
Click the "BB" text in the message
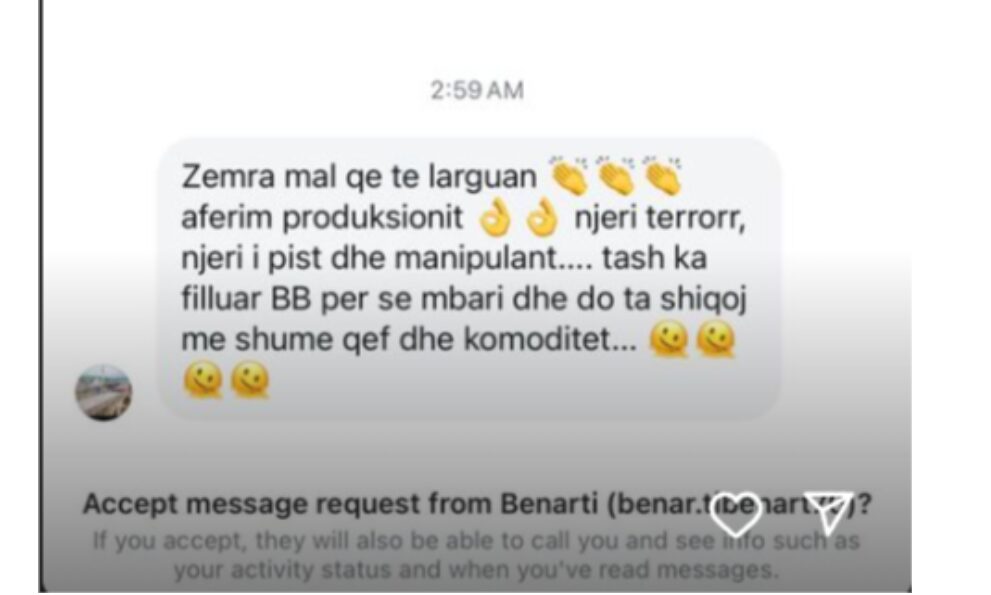291,299
